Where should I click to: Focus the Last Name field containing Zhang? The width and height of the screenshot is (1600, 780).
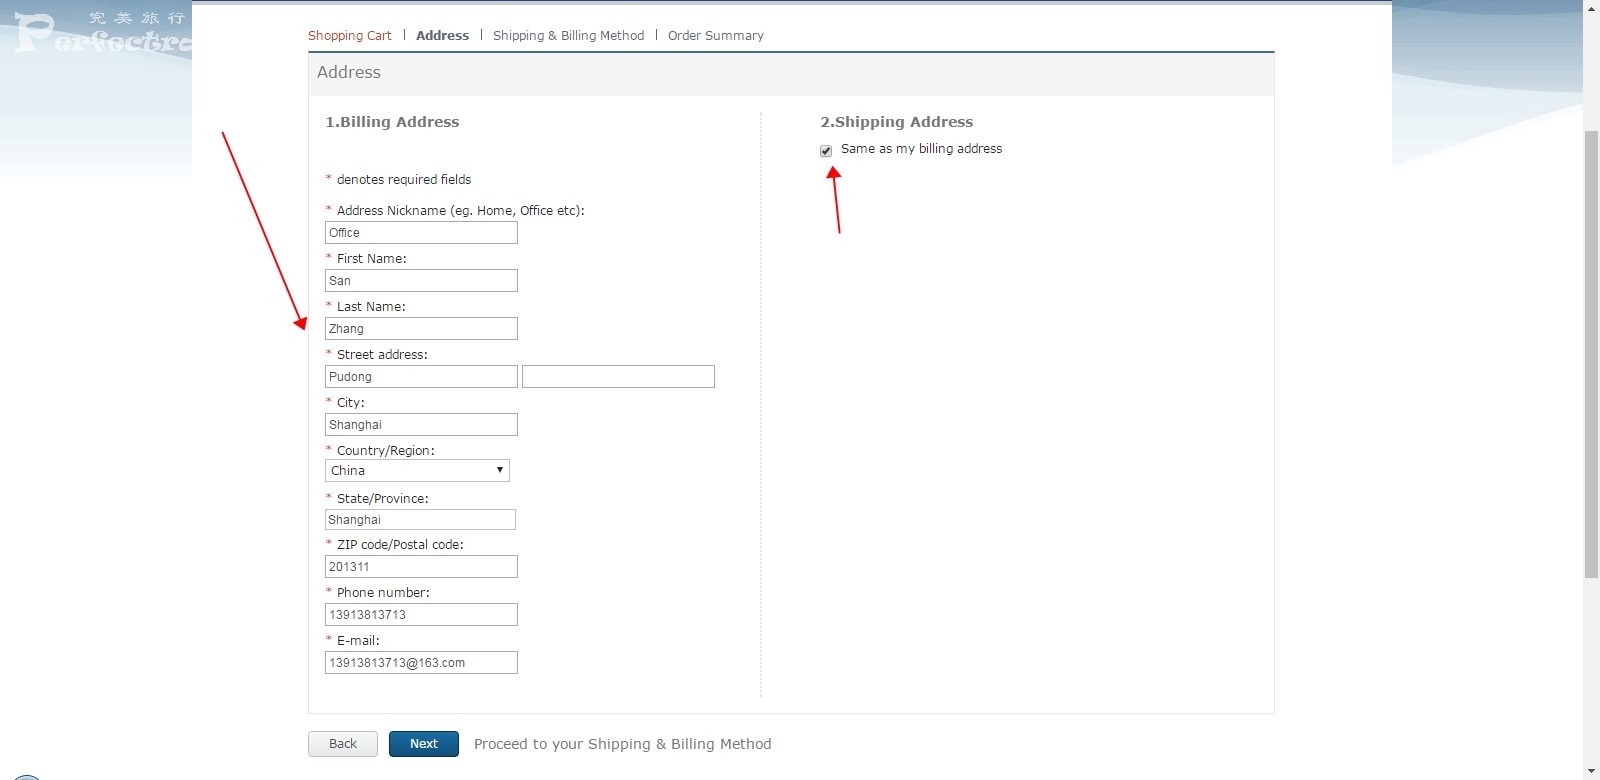[x=421, y=329]
